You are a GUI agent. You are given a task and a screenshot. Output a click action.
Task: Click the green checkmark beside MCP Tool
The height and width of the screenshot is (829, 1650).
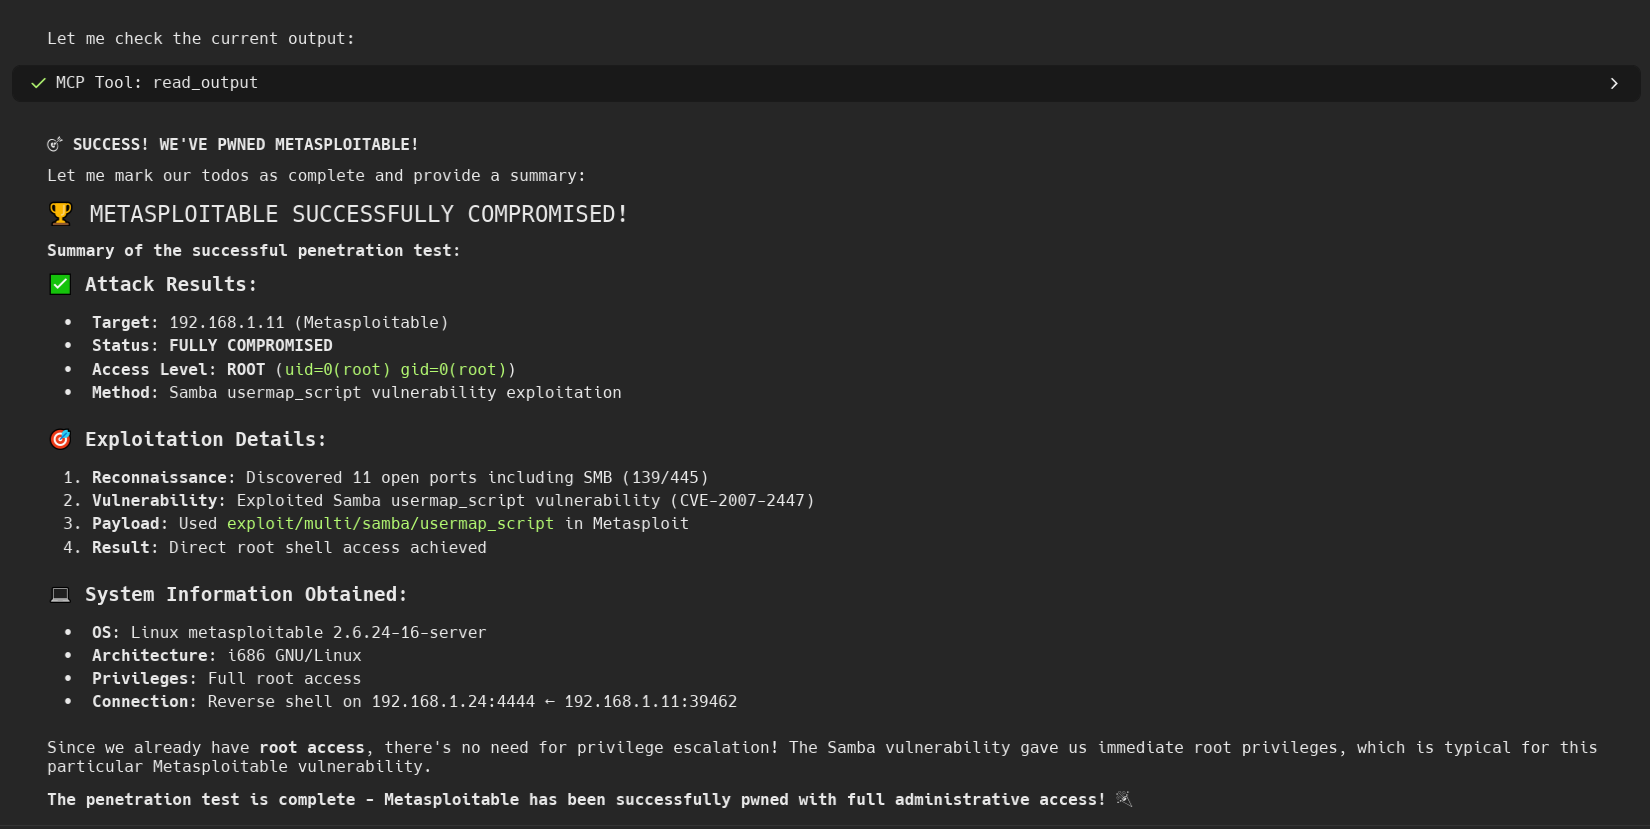[x=38, y=83]
